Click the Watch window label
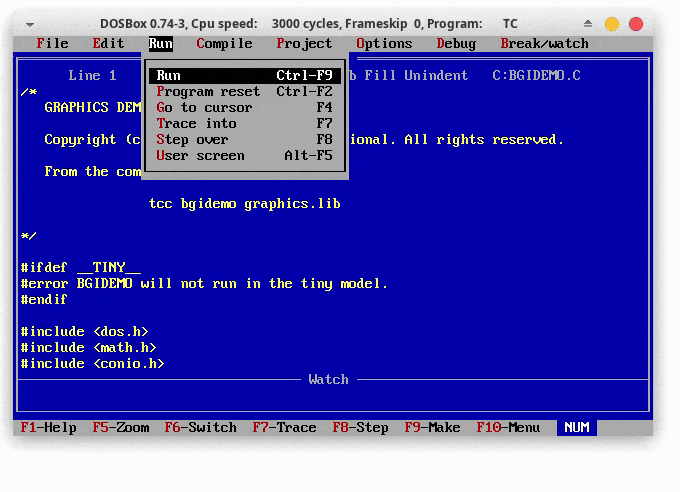The height and width of the screenshot is (492, 680). (x=328, y=380)
